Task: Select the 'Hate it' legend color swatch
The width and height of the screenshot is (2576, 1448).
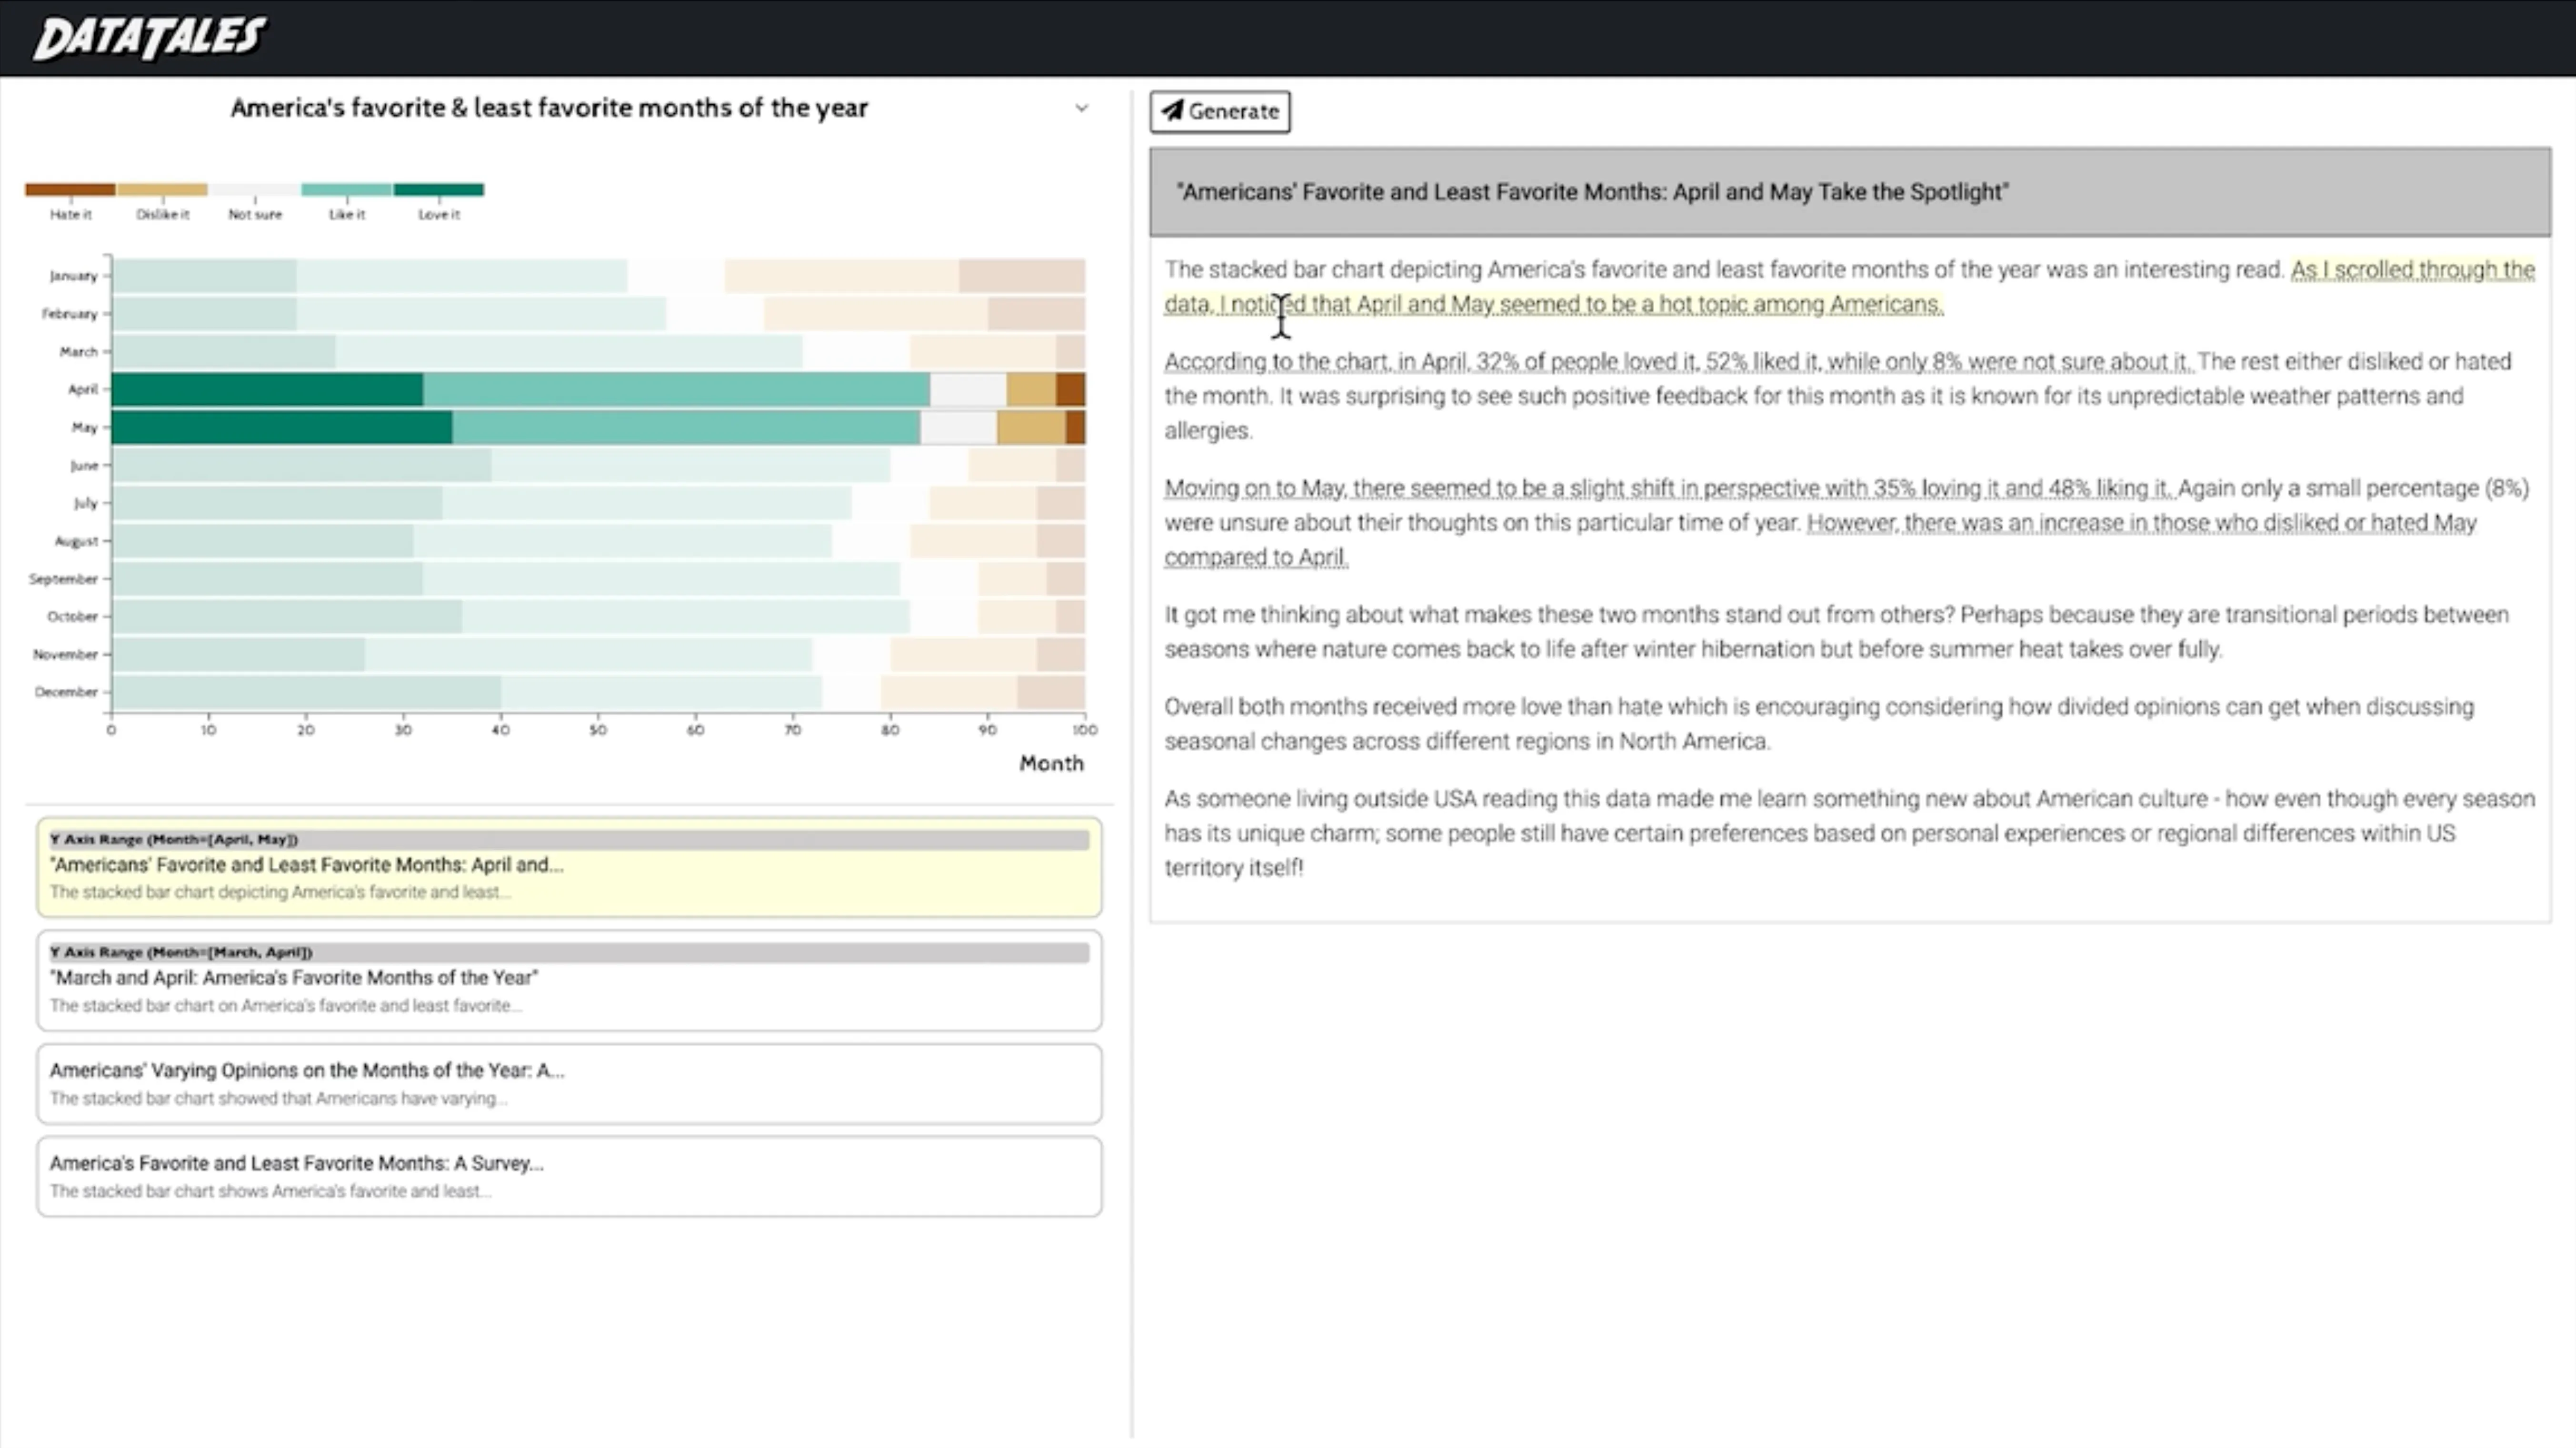Action: point(70,189)
